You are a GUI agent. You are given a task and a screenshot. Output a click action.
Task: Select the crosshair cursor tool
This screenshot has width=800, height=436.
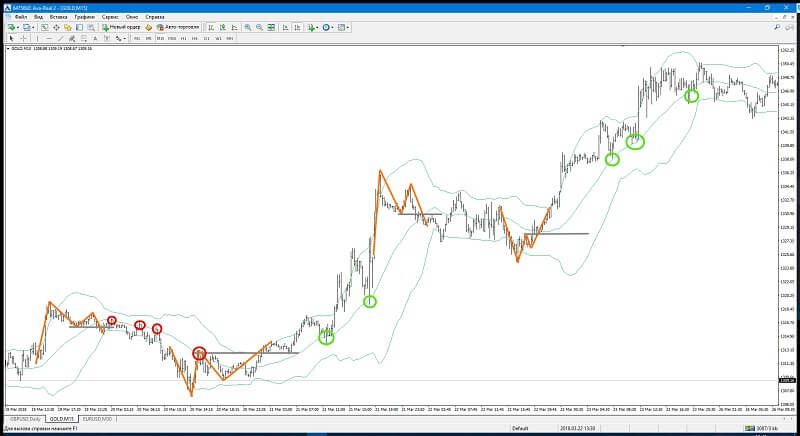[x=23, y=38]
